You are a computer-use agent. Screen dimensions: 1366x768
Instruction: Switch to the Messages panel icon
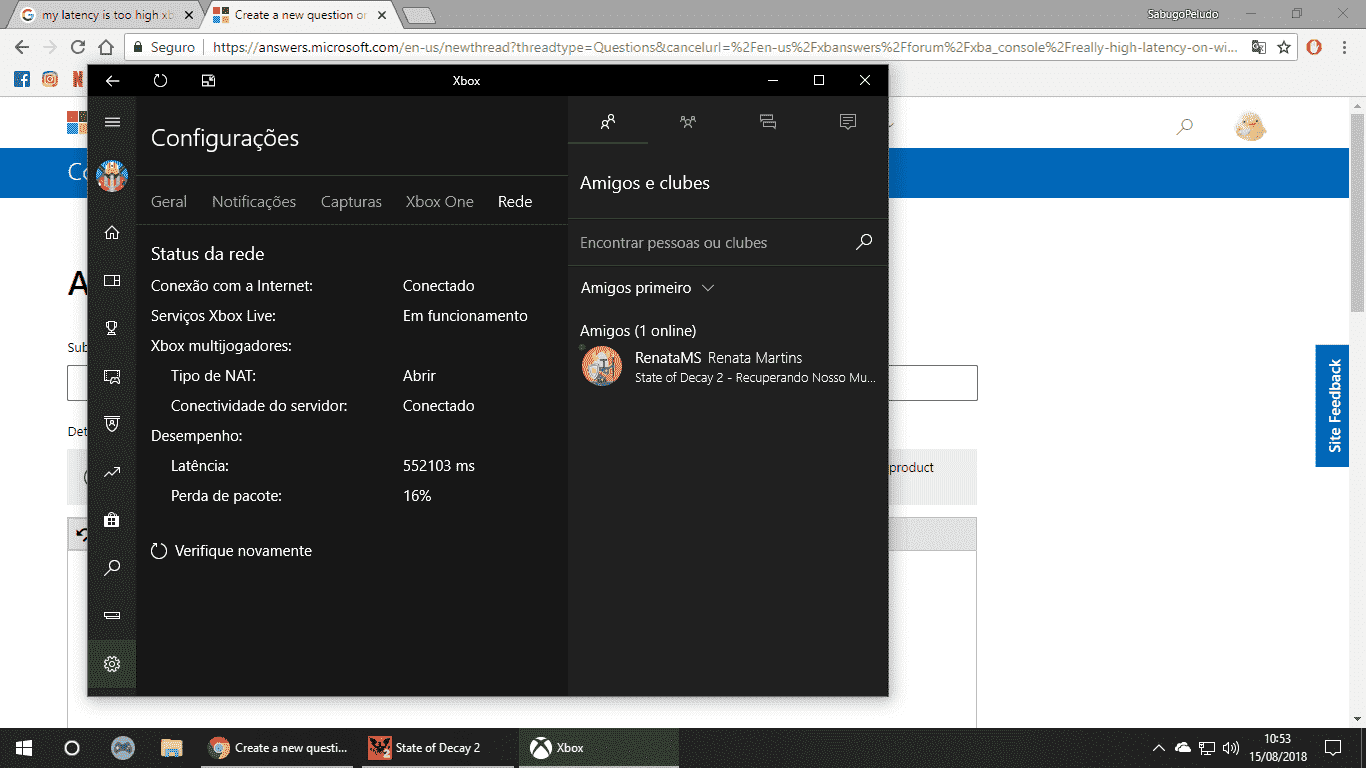coord(768,122)
